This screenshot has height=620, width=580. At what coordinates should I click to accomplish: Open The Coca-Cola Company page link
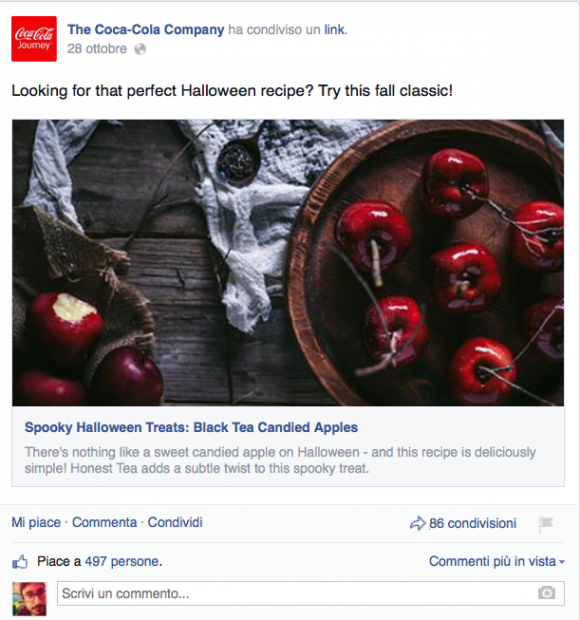pos(146,30)
